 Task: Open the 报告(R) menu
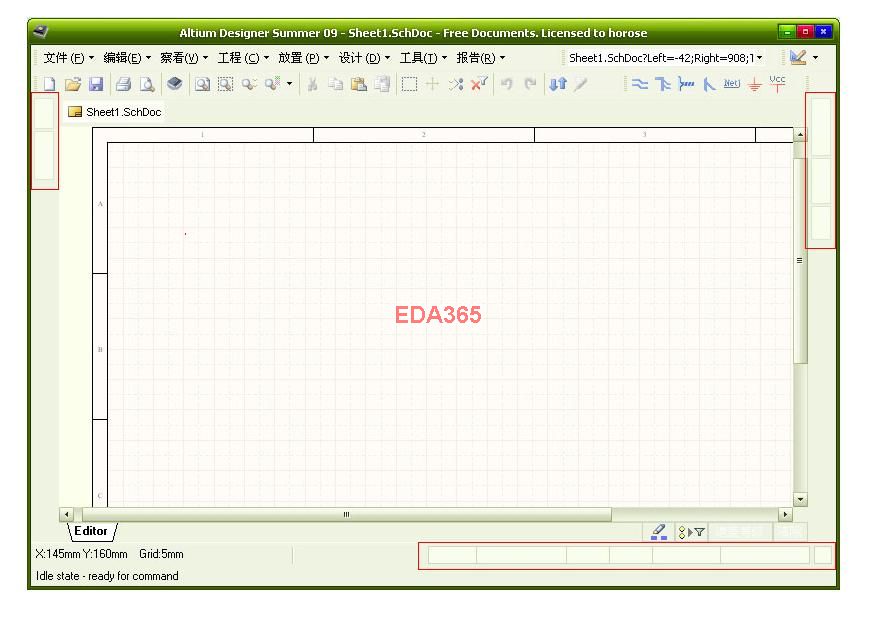tap(480, 58)
